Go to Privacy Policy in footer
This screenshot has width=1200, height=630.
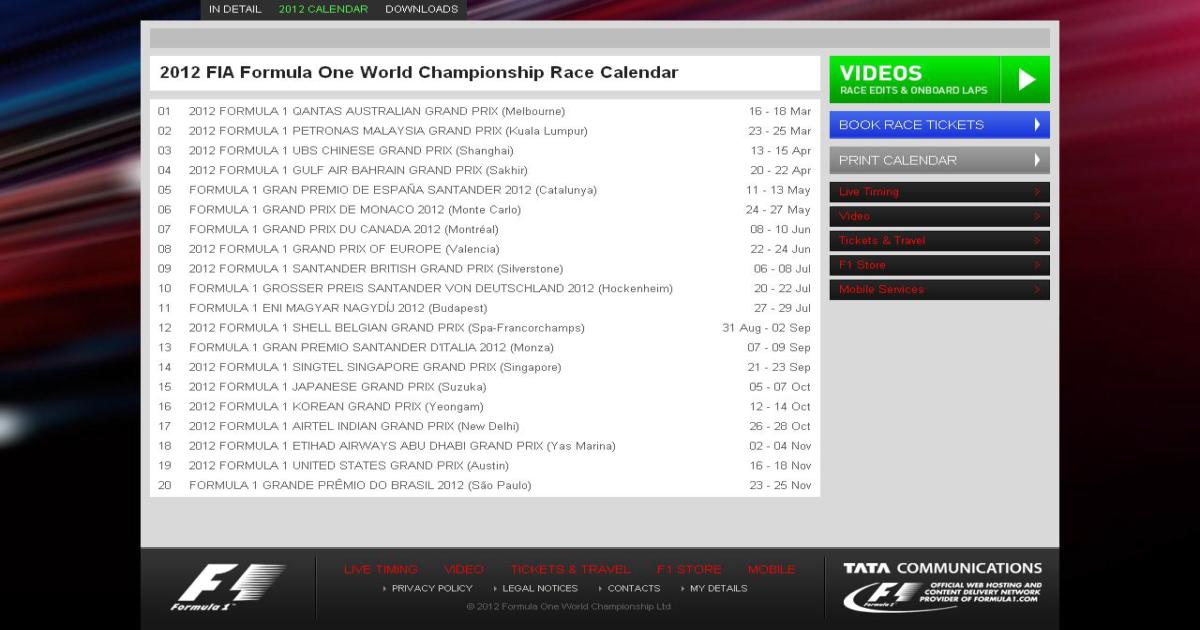tap(431, 589)
